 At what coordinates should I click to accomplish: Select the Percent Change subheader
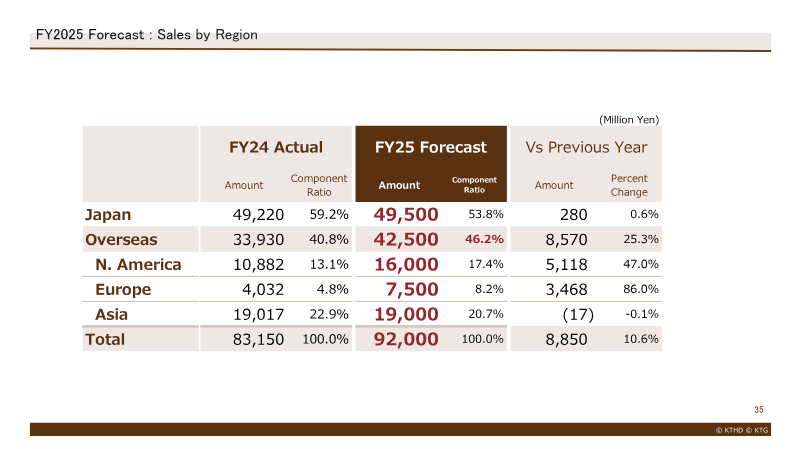629,185
